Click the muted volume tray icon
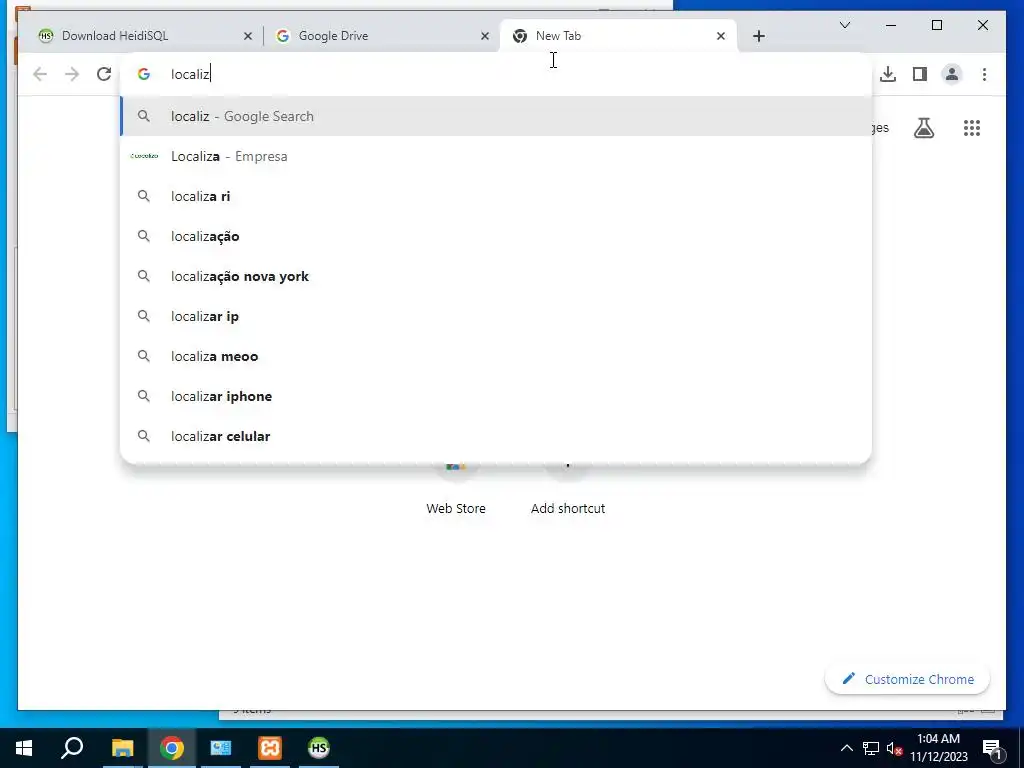Image resolution: width=1024 pixels, height=768 pixels. (894, 748)
